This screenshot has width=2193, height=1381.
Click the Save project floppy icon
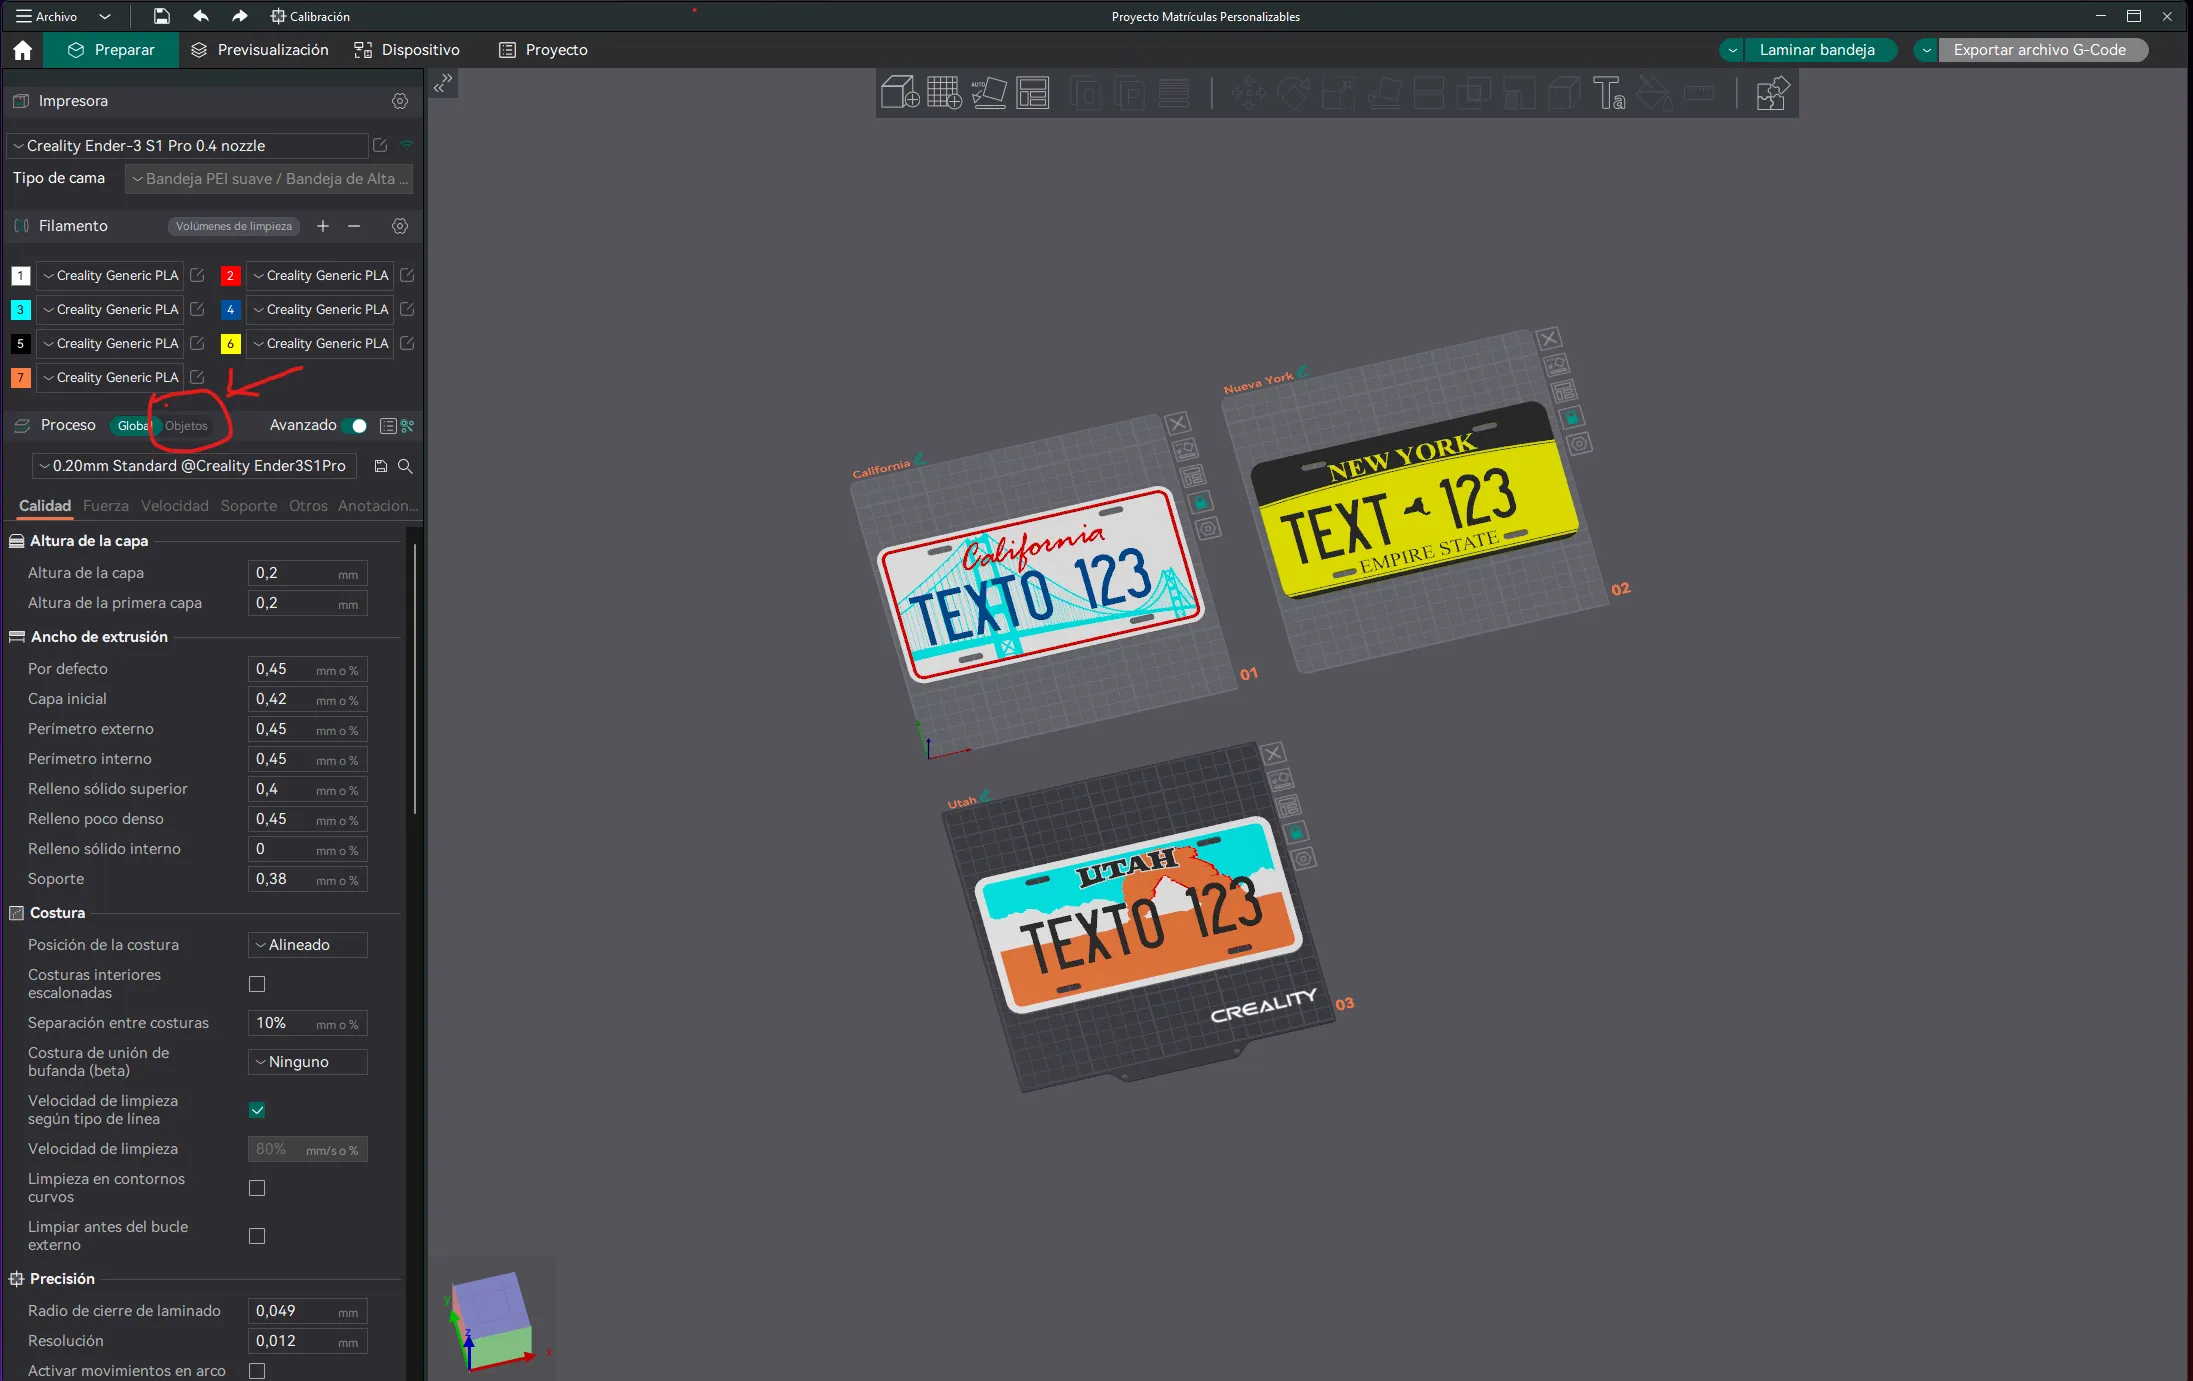click(x=161, y=16)
